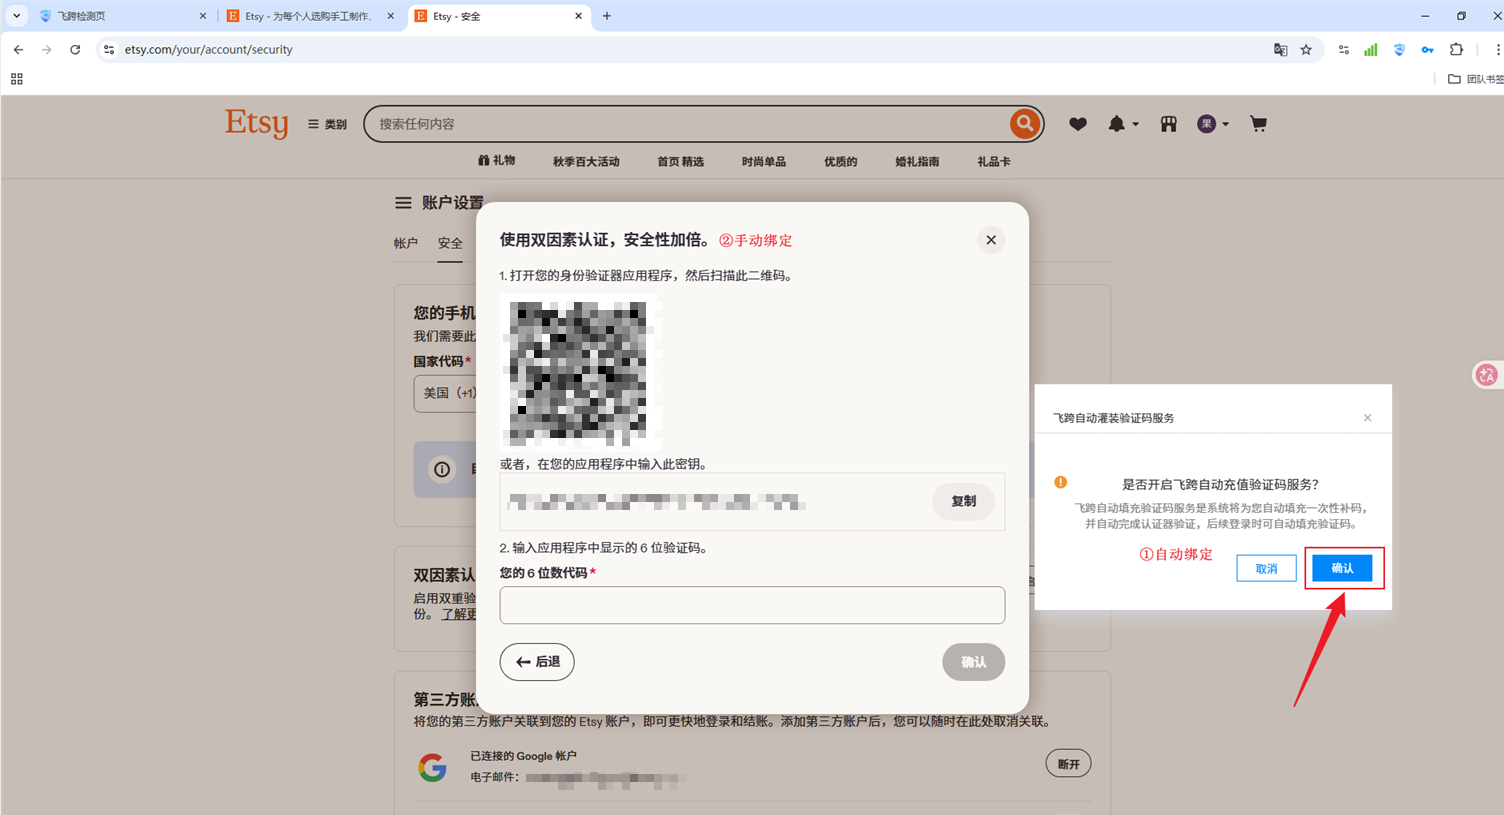Go back to the previous page

(18, 49)
